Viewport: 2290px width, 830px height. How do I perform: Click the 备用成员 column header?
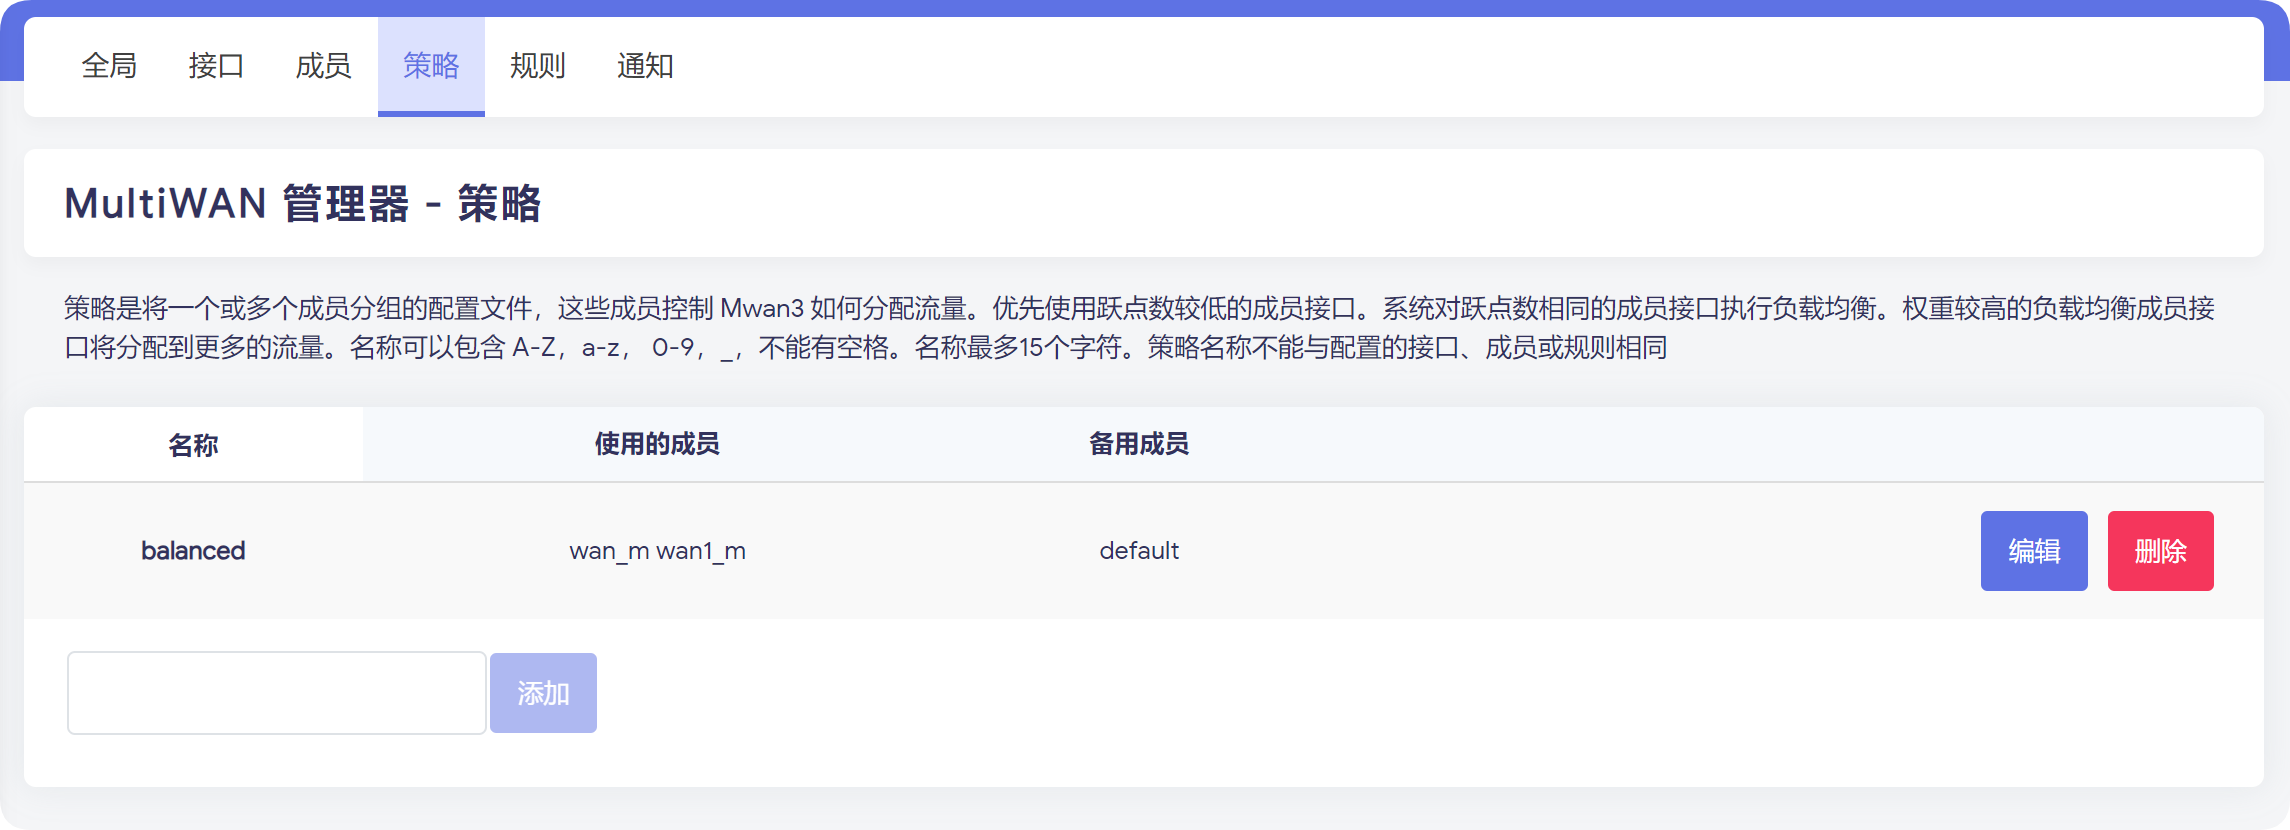click(1139, 444)
